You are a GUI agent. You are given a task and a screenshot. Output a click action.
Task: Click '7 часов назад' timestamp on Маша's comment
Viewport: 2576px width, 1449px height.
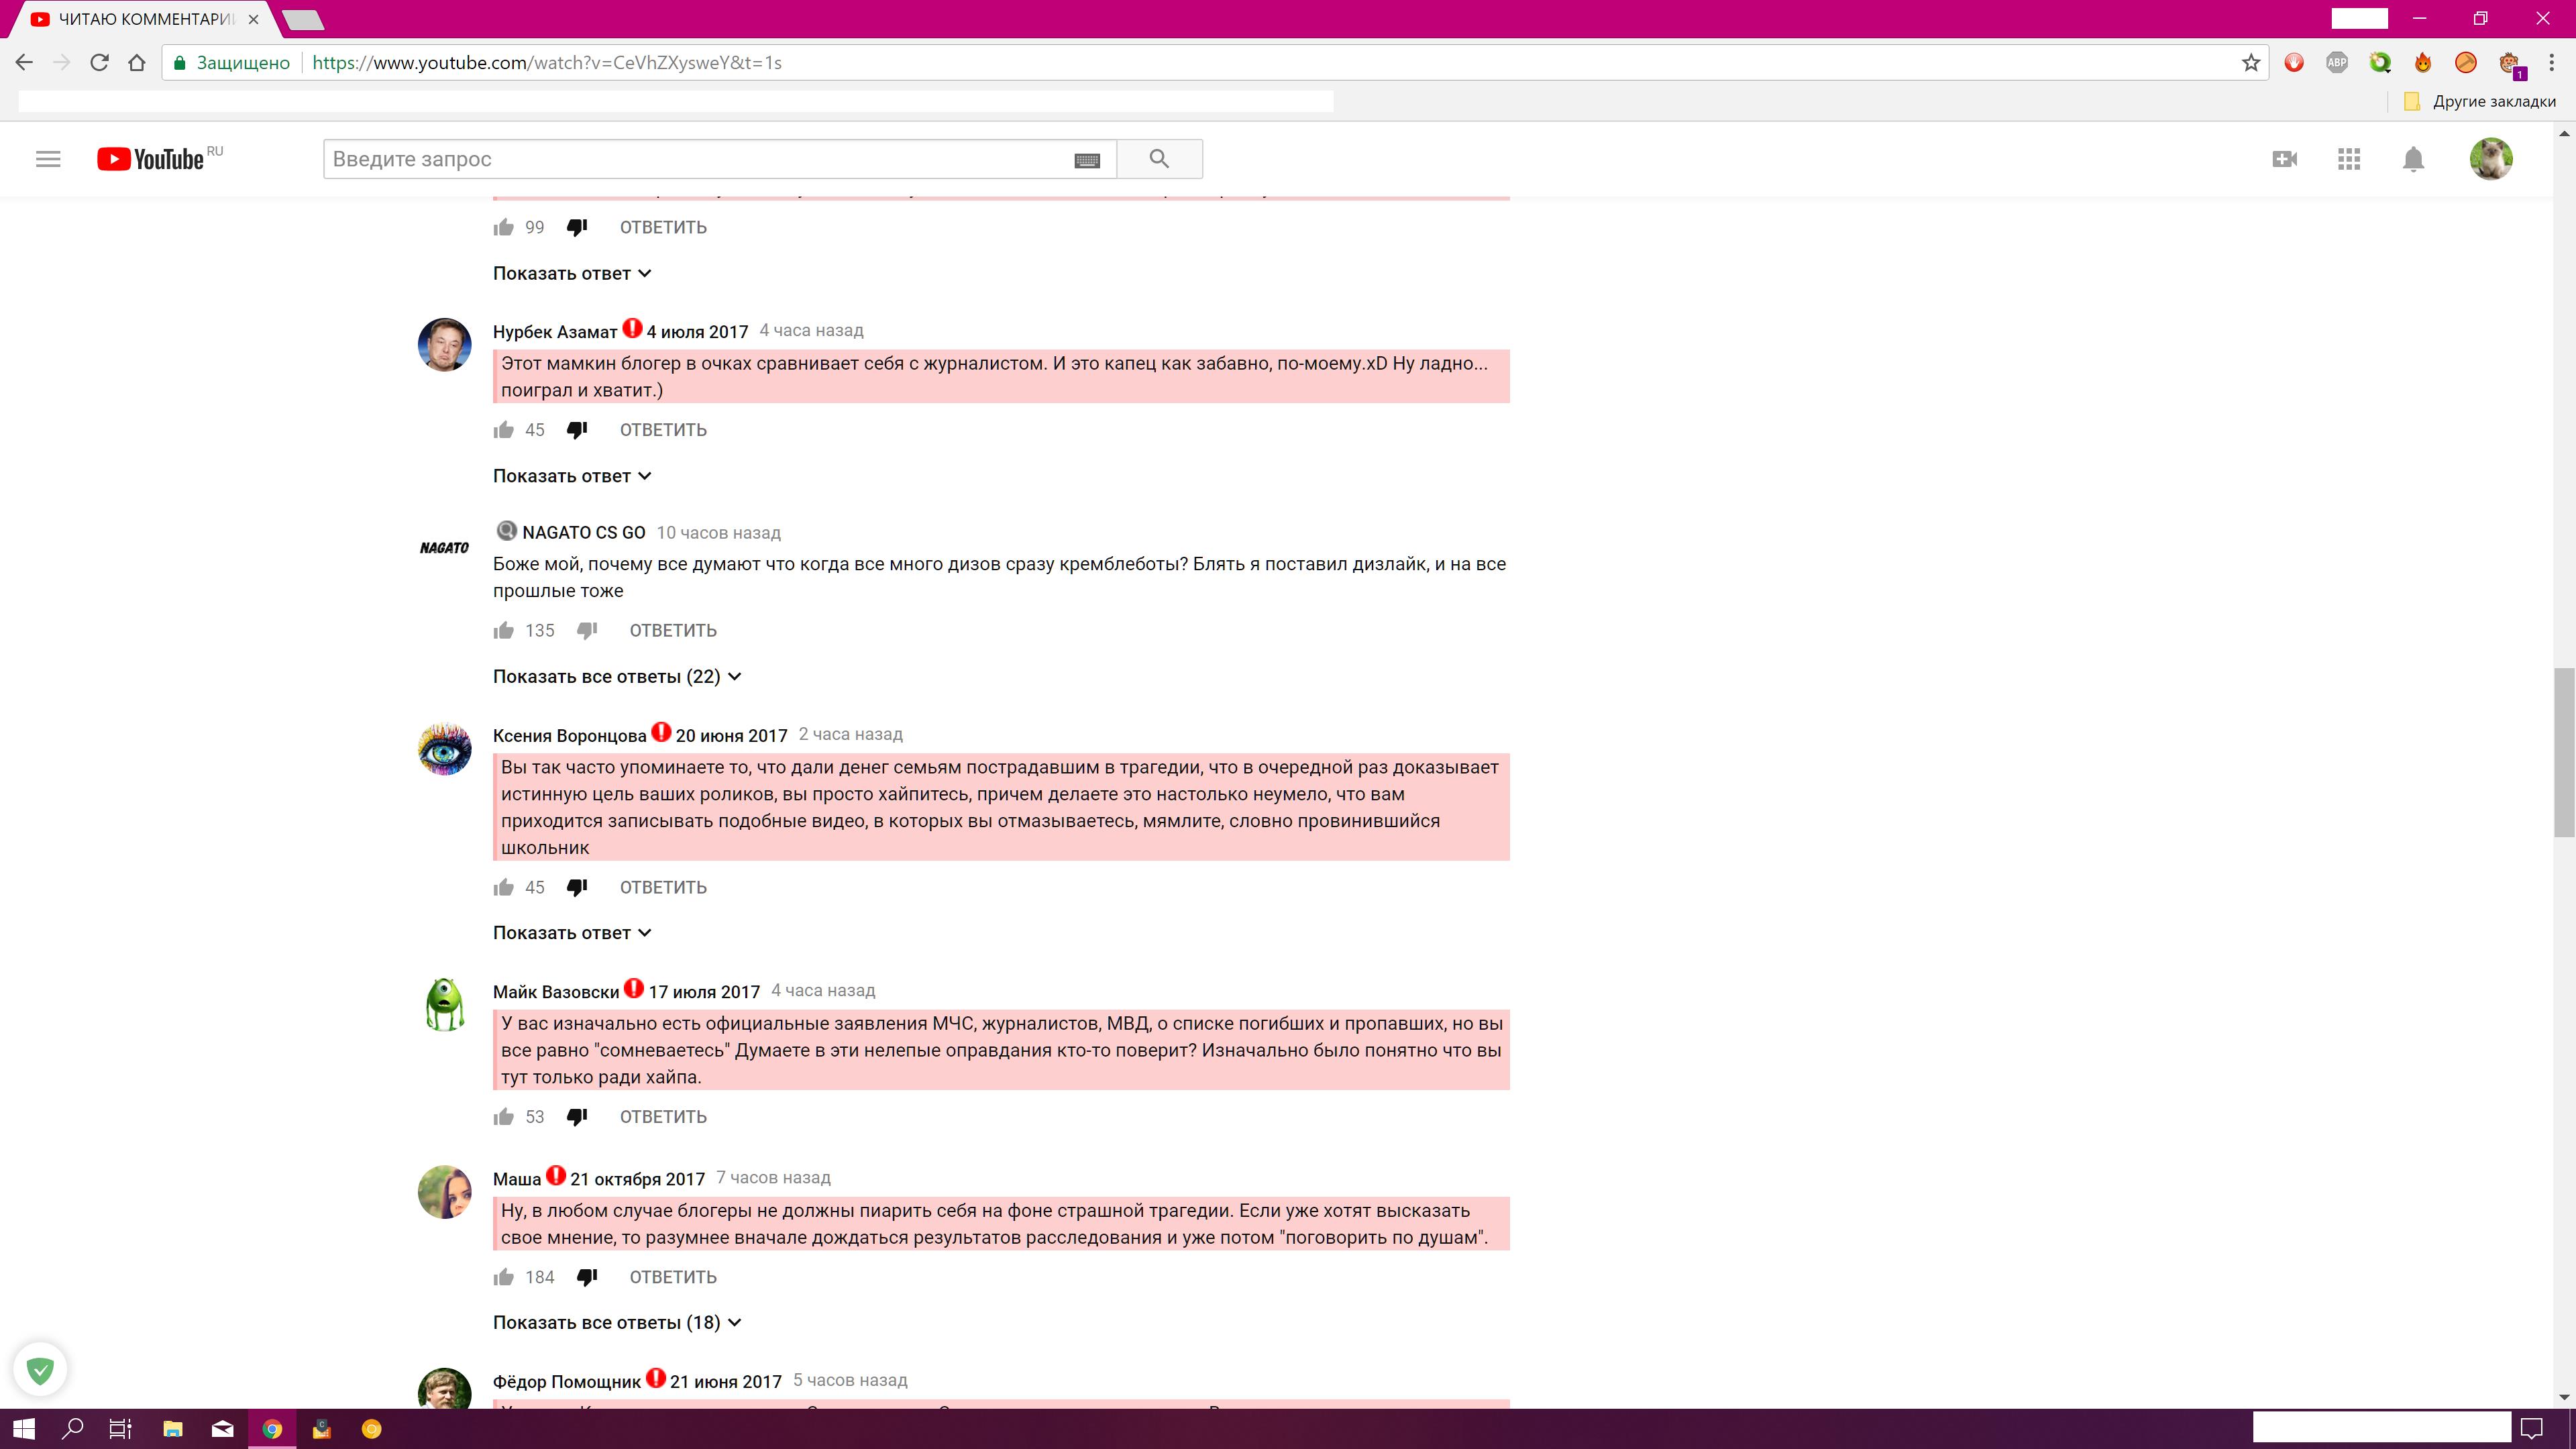tap(773, 1178)
